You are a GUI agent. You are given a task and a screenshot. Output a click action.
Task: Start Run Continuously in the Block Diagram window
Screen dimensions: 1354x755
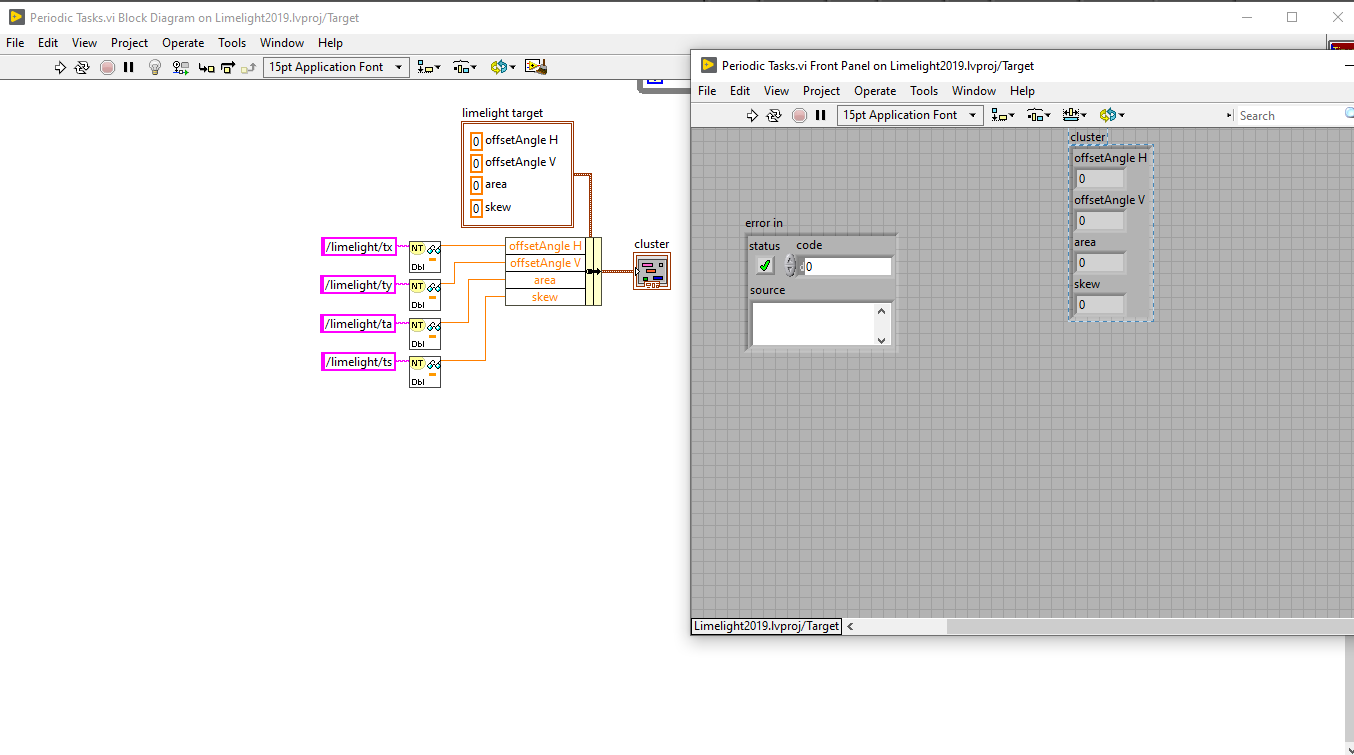83,67
